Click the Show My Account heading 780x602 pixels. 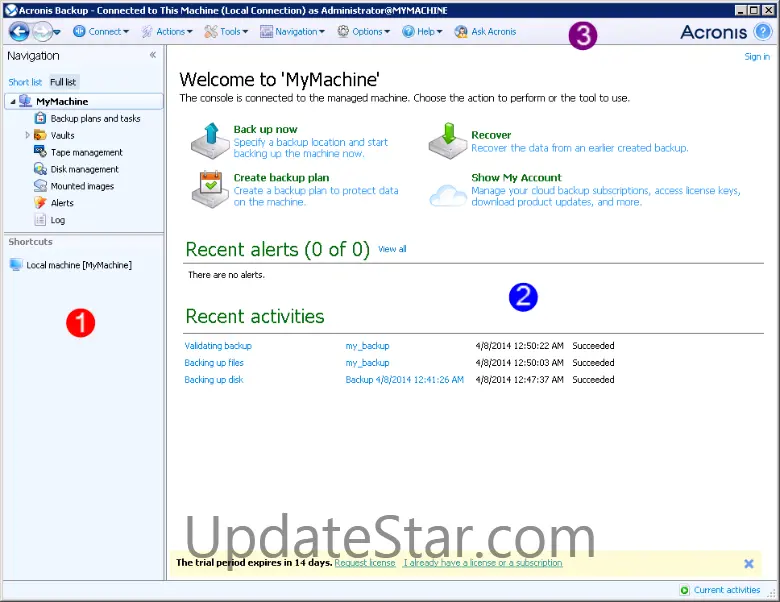pos(516,178)
